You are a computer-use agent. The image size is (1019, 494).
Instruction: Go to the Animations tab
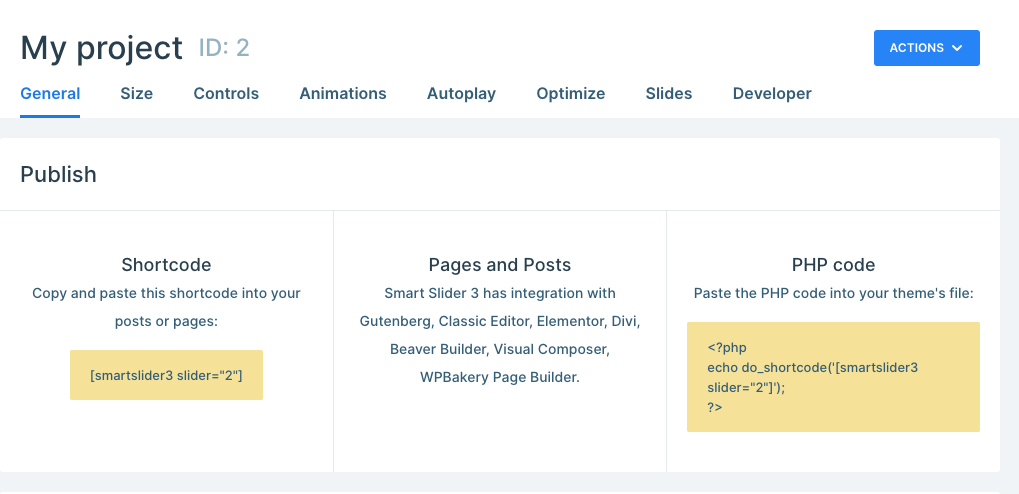(342, 94)
